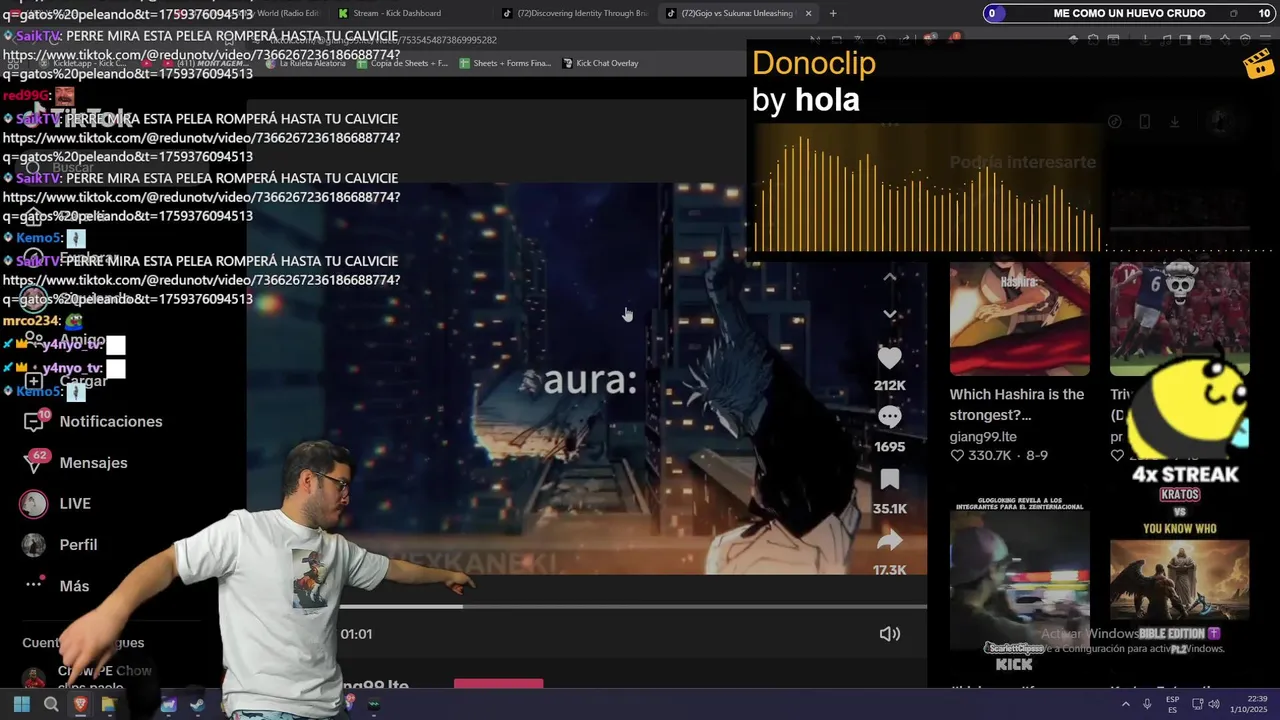This screenshot has width=1280, height=720.
Task: Open comments on the 1695-comment video
Action: click(889, 417)
